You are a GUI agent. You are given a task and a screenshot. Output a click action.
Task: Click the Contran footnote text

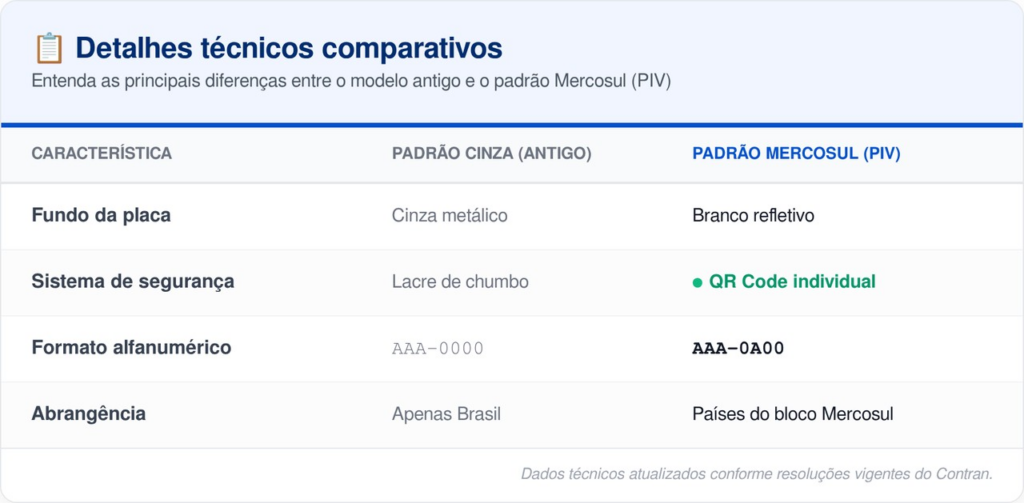pos(756,474)
